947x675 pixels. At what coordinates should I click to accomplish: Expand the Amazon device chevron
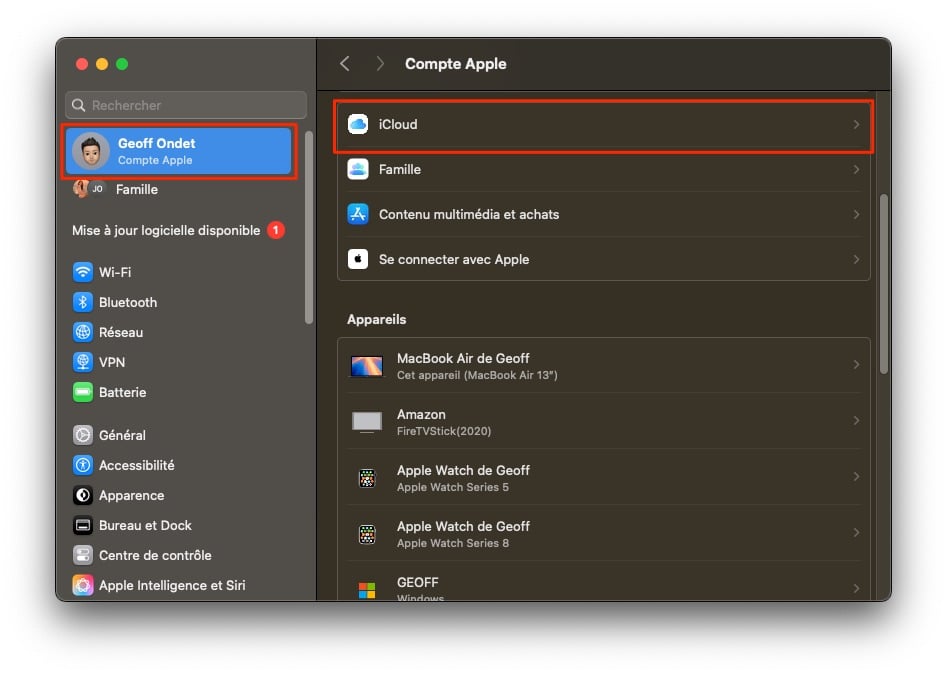click(856, 421)
